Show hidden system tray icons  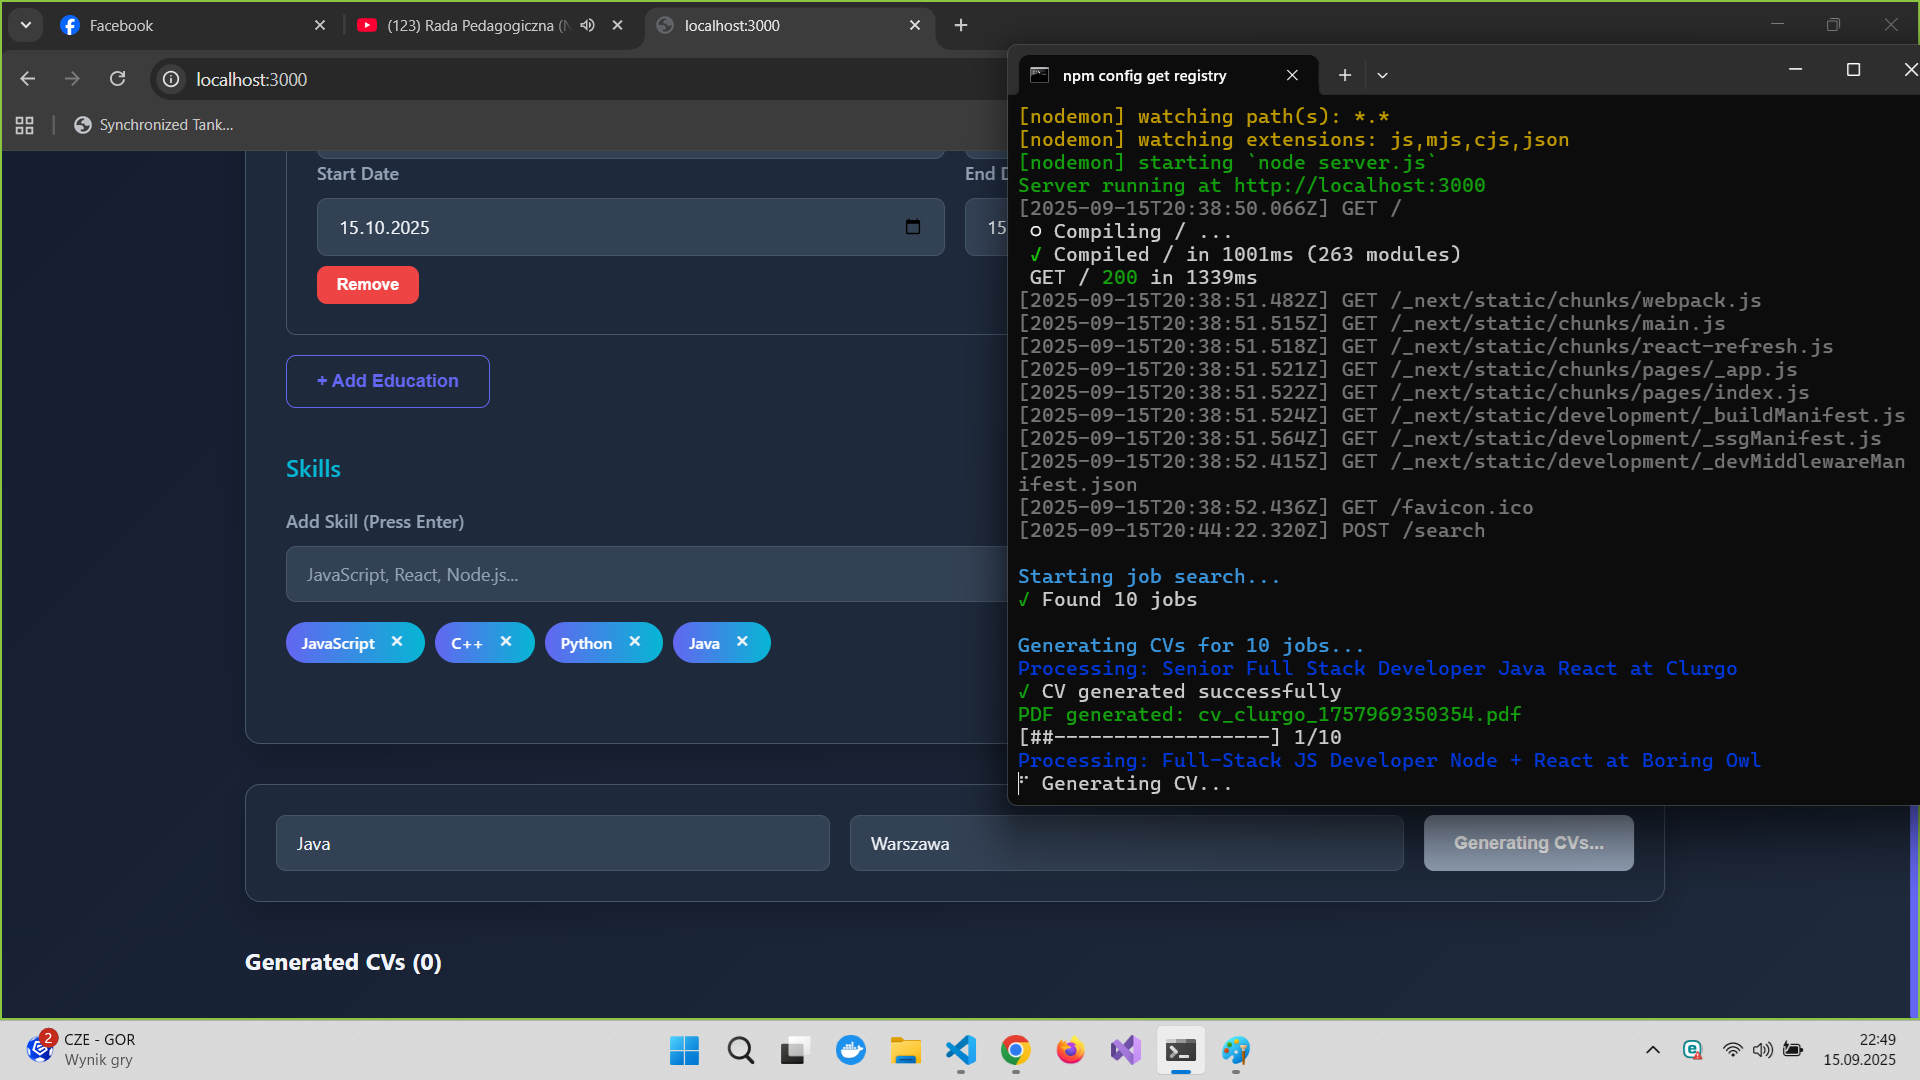click(1652, 1050)
